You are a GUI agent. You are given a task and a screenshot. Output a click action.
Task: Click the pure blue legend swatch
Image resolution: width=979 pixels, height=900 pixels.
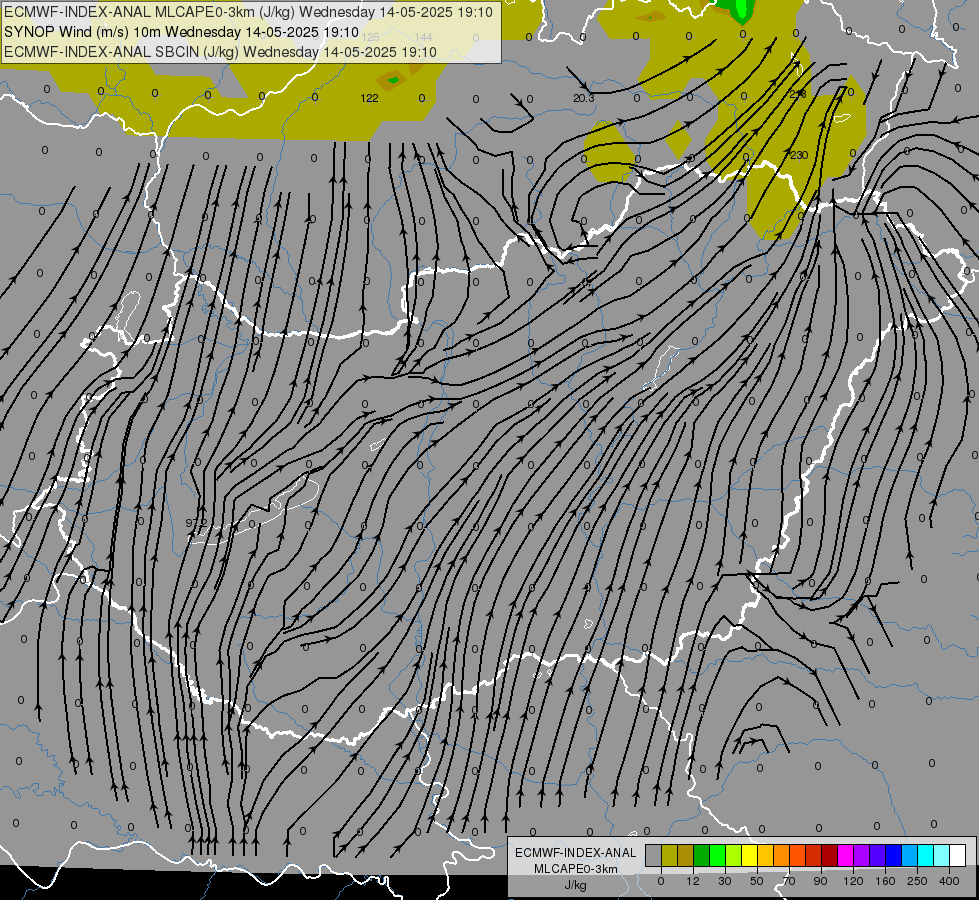click(x=894, y=855)
